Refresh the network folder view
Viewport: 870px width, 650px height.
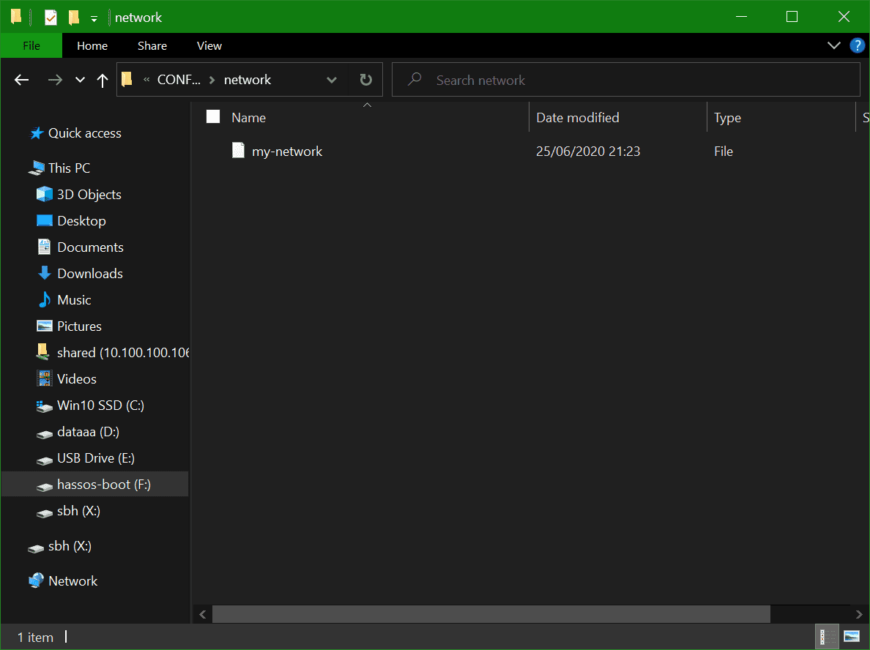[x=366, y=80]
